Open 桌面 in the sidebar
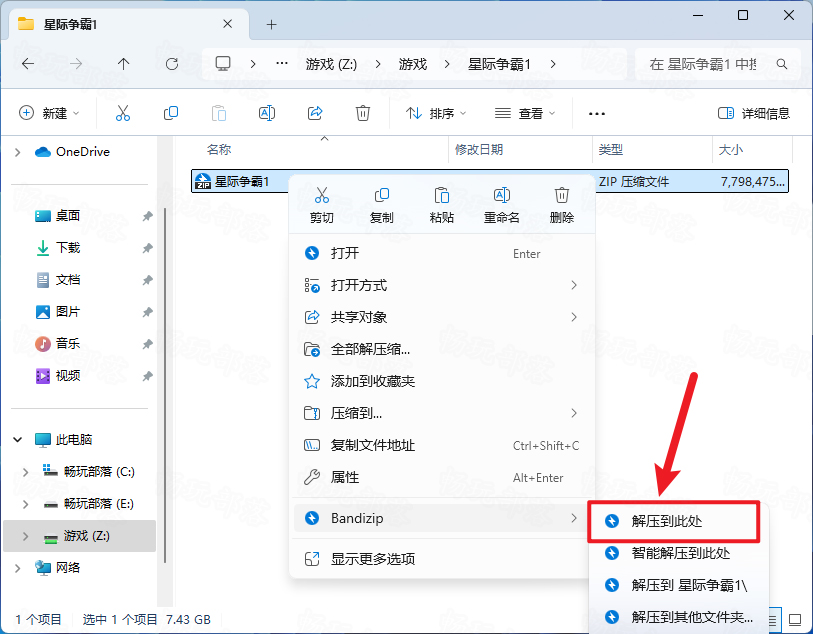 coord(68,216)
